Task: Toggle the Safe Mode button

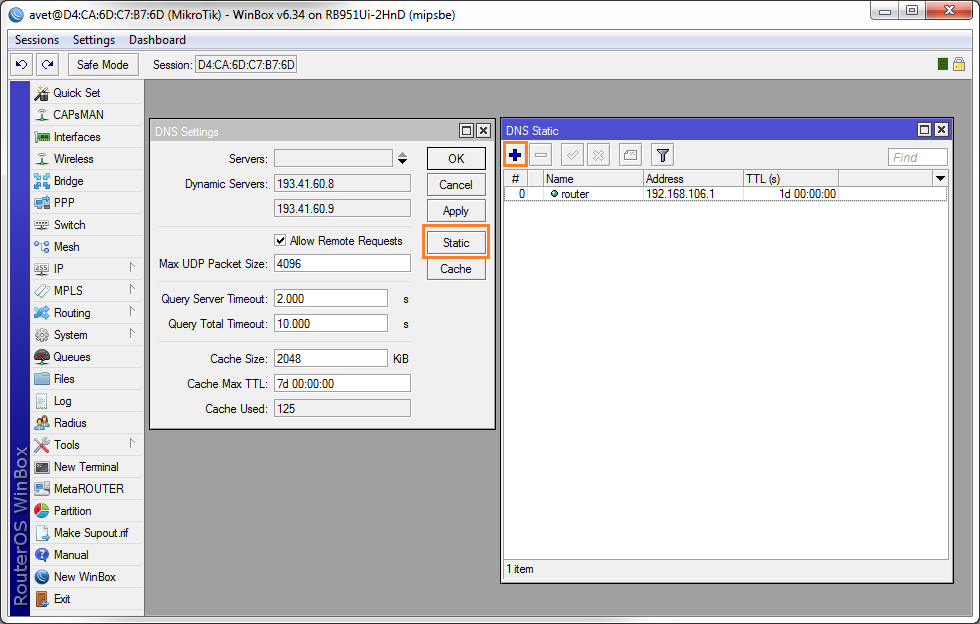Action: click(102, 65)
